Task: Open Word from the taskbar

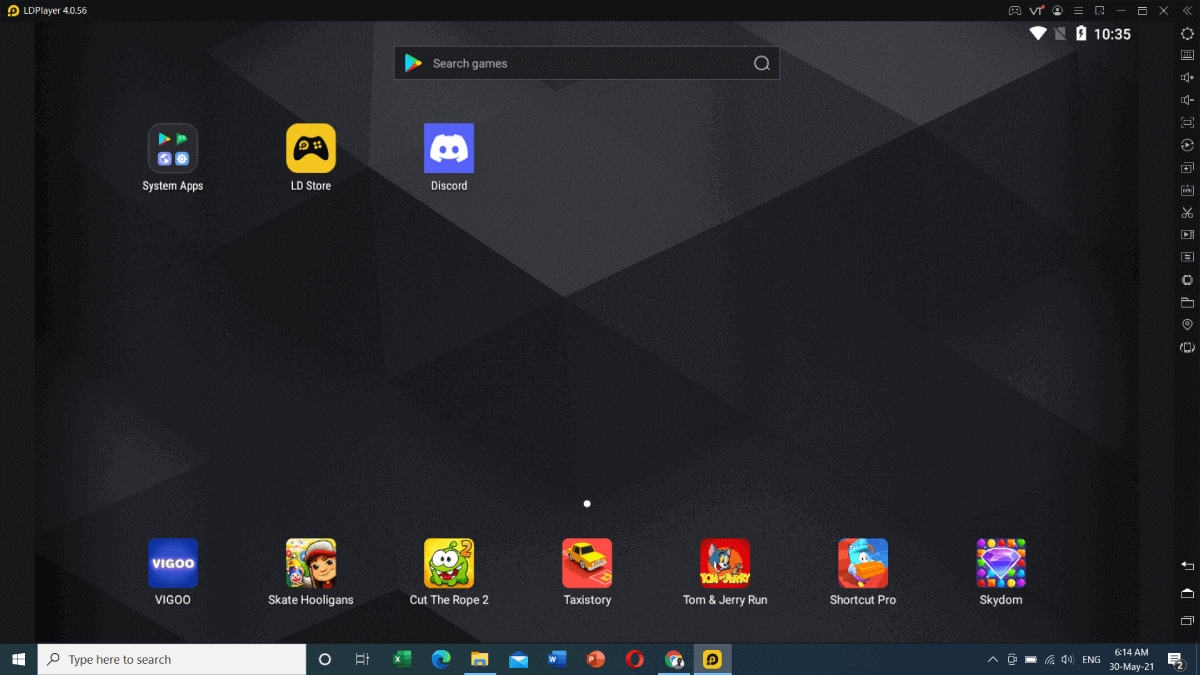Action: coord(557,659)
